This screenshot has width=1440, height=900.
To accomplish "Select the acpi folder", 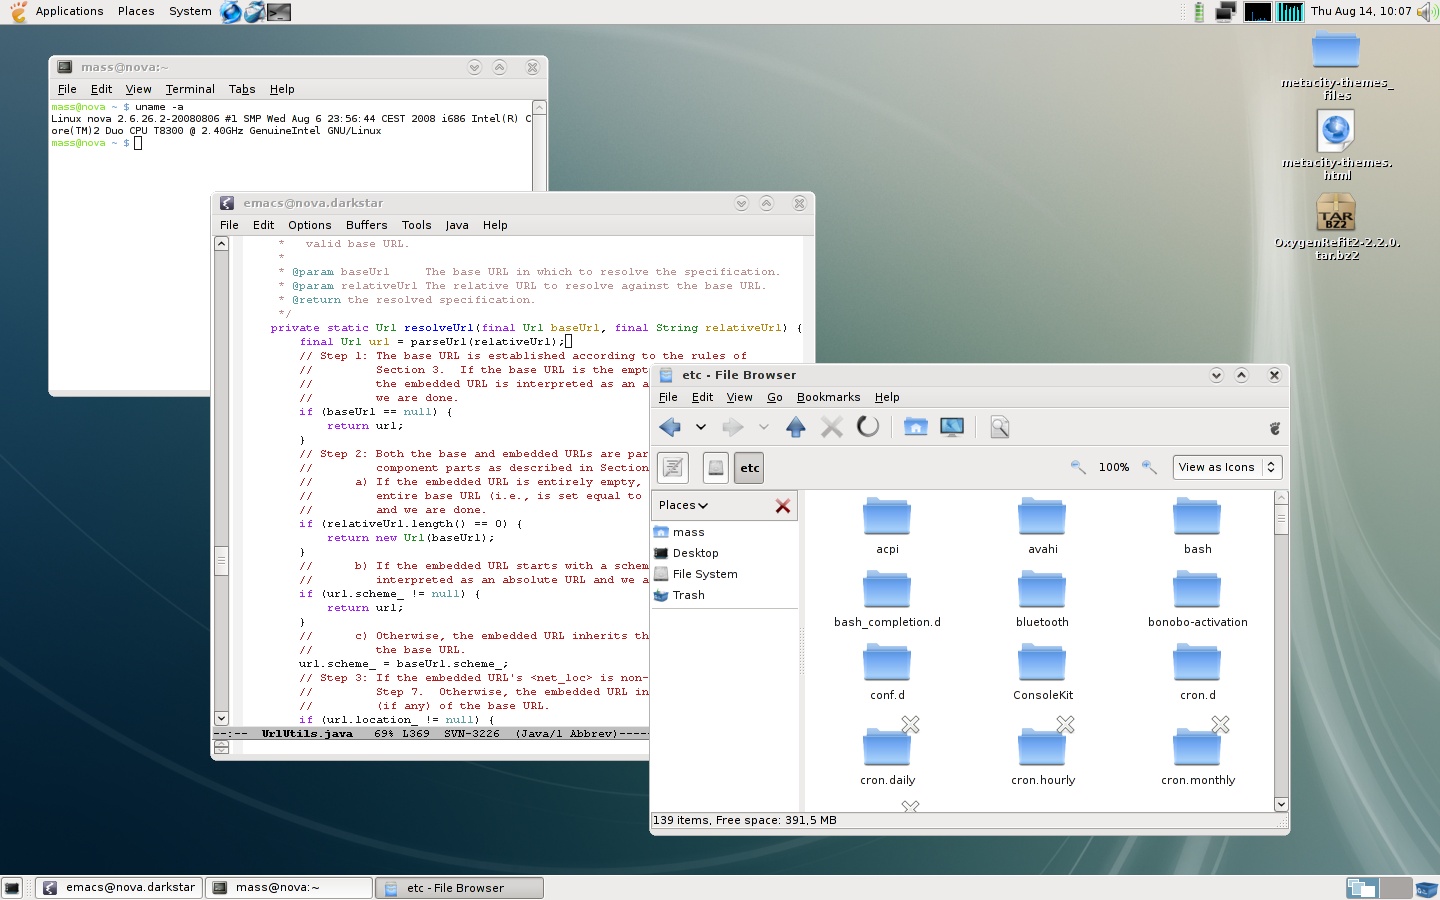I will pos(887,526).
